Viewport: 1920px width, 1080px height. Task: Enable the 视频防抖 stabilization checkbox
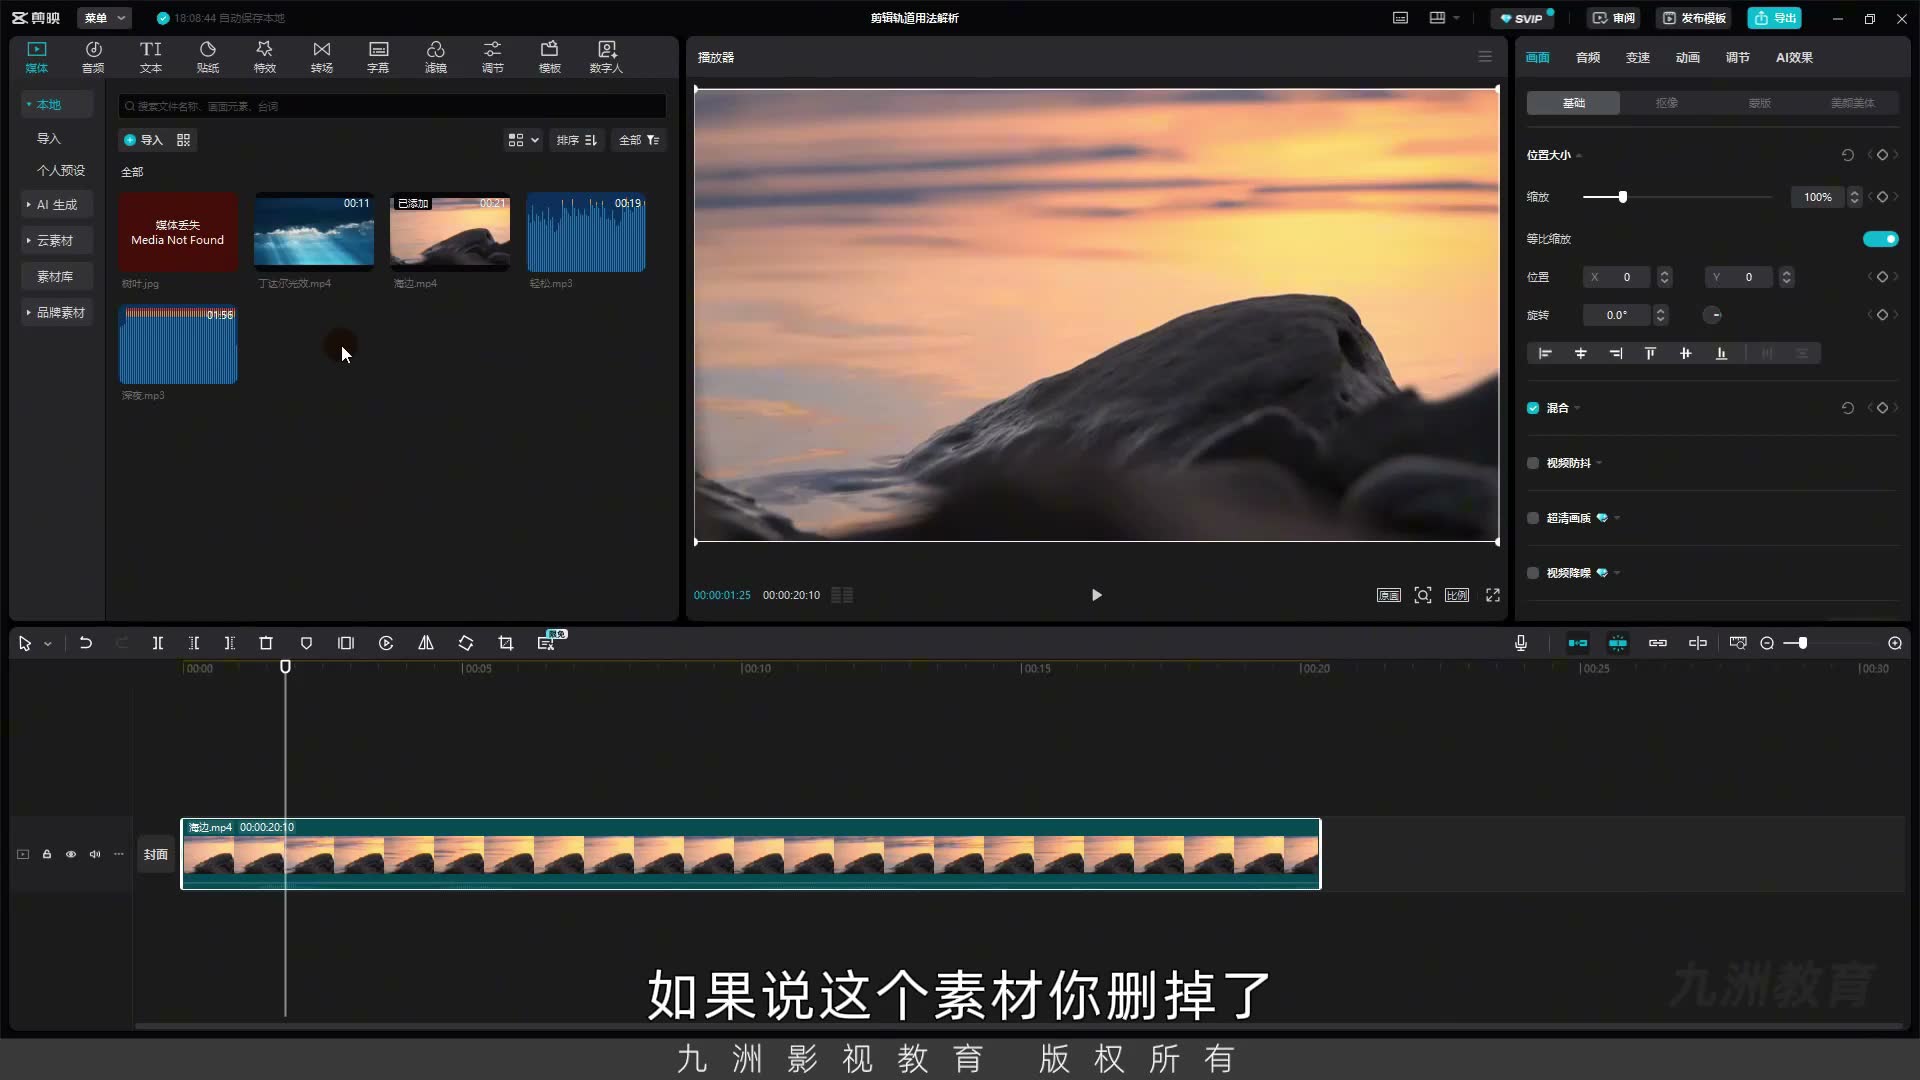[1533, 463]
